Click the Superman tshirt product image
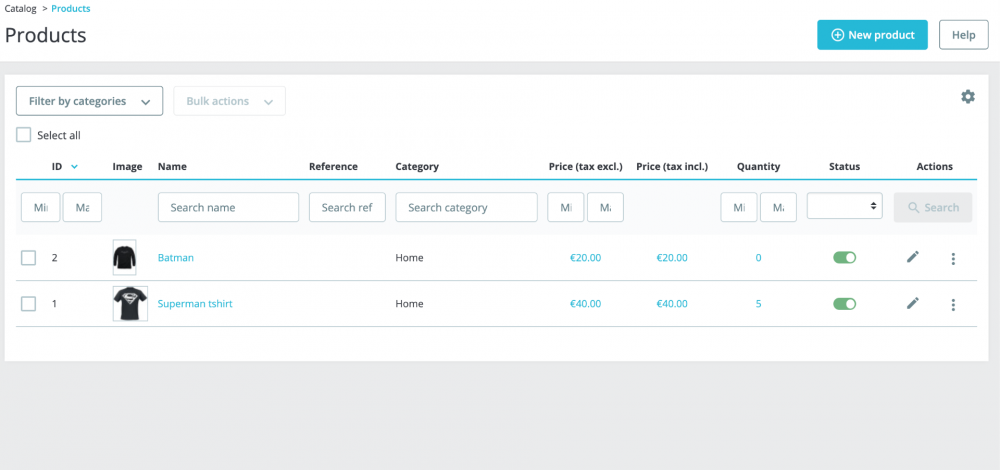 click(130, 304)
